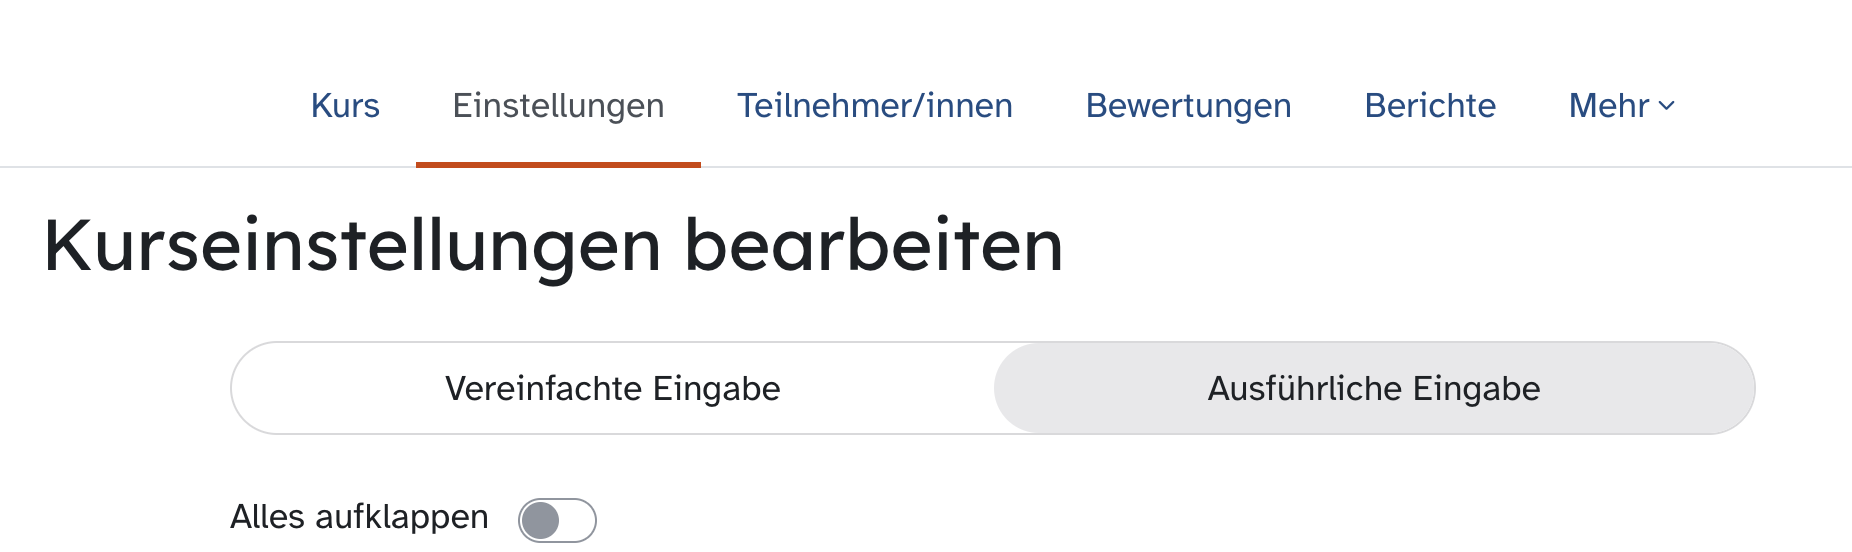Click the grey knob of the toggle
Screen dimensions: 1852x552
(x=541, y=520)
